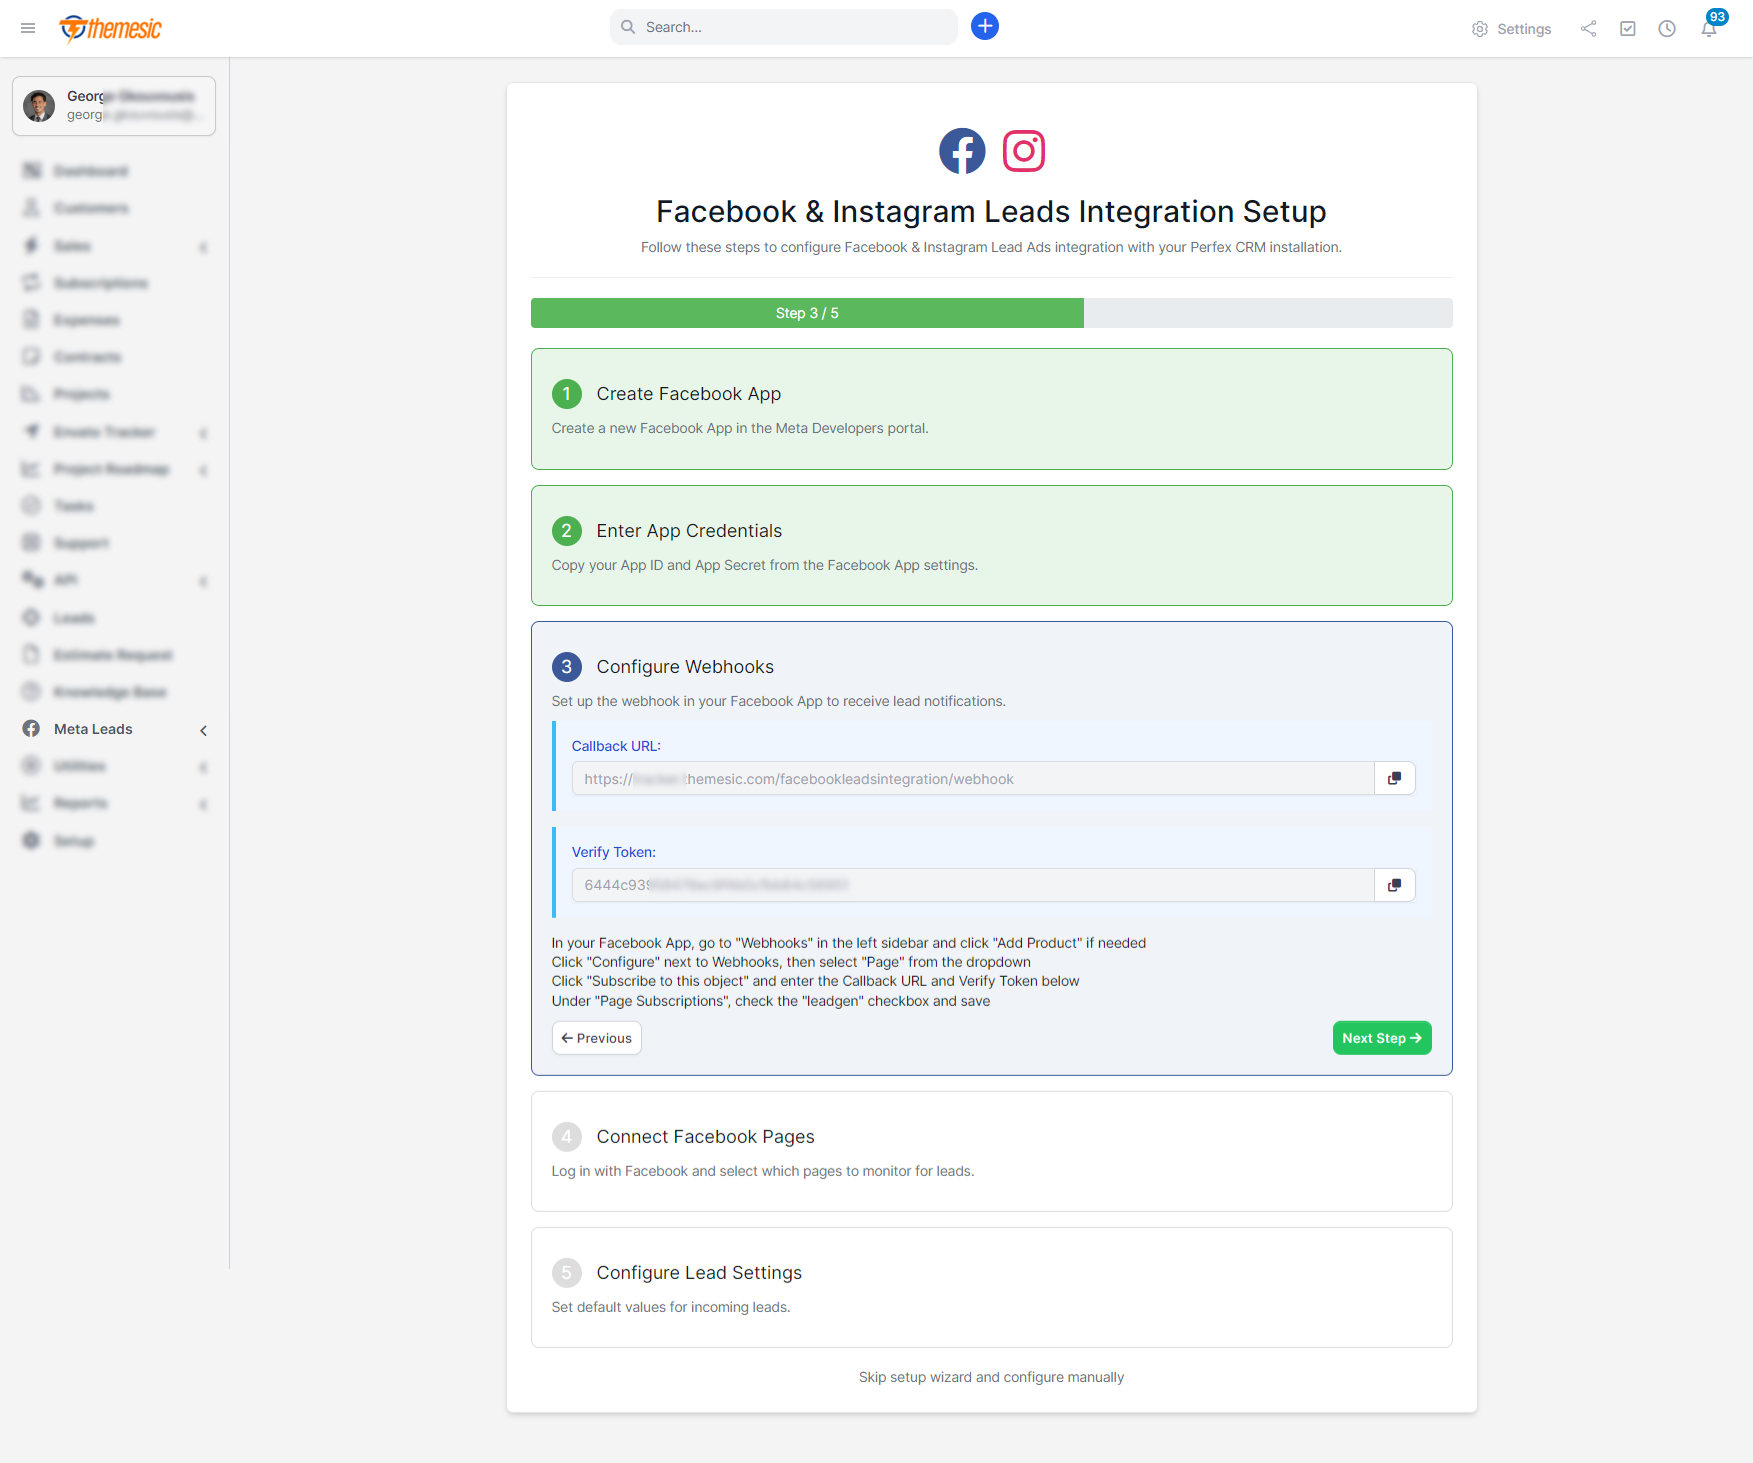The height and width of the screenshot is (1463, 1753).
Task: Click the Next Step button
Action: point(1382,1038)
